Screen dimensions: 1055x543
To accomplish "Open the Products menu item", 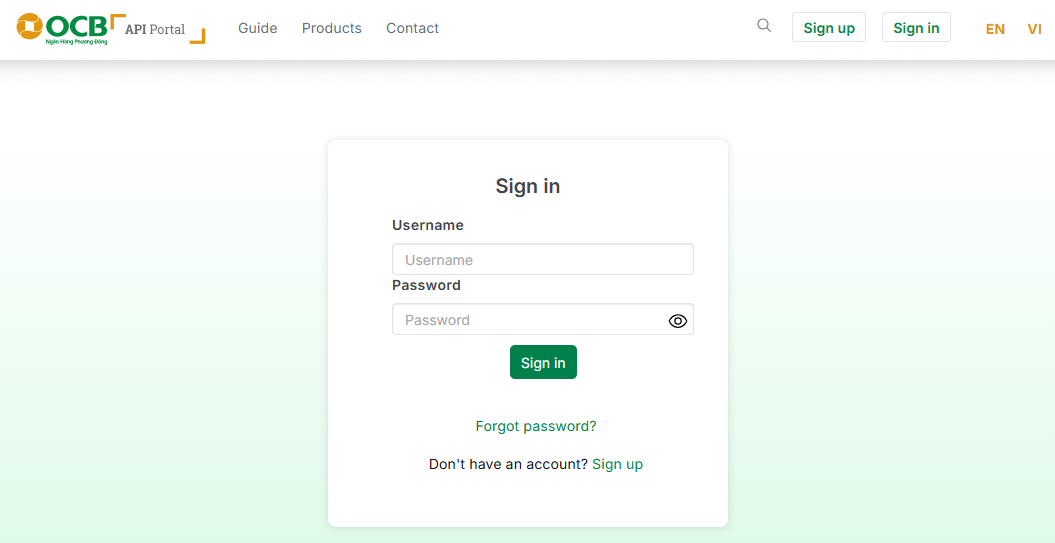I will click(332, 28).
